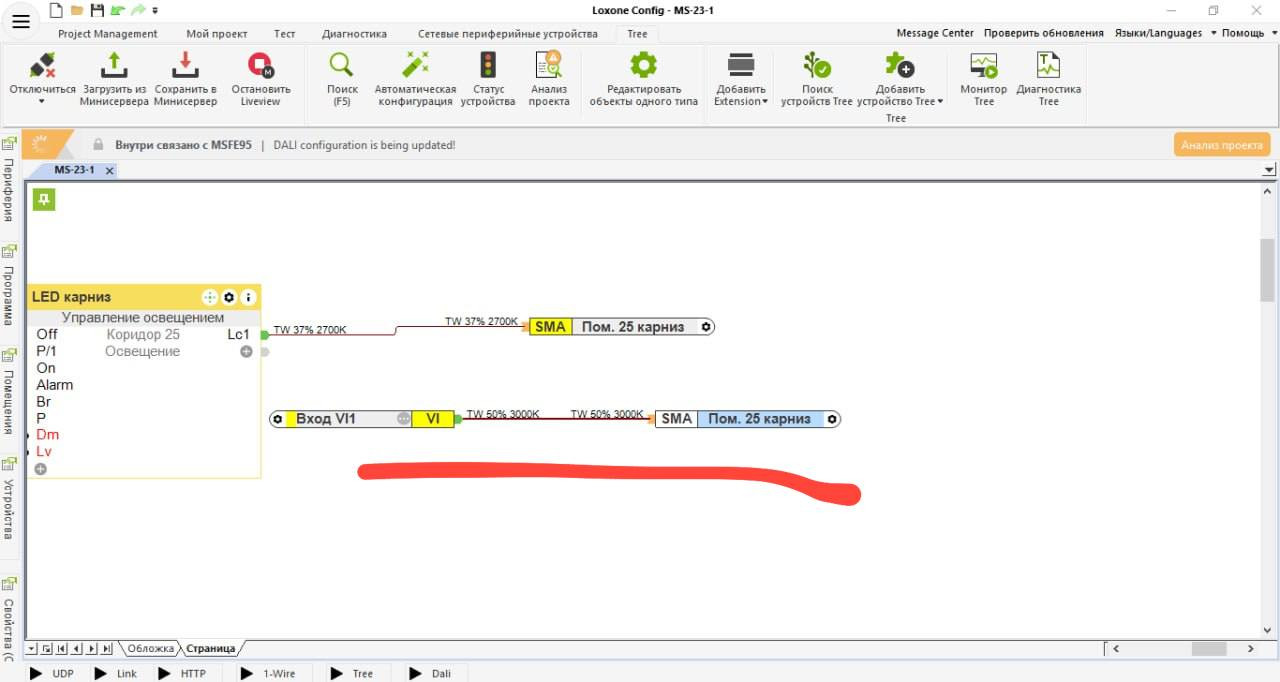
Task: Open the quick access customize arrow
Action: [x=155, y=11]
